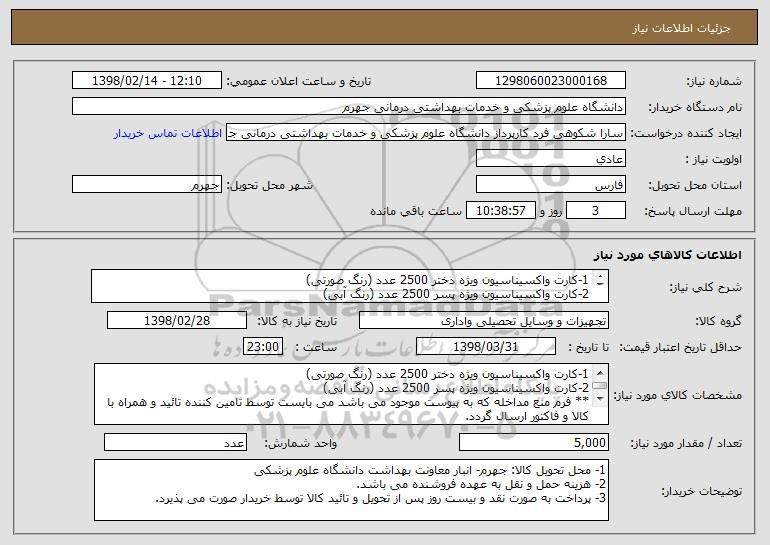Click the time field showing 23:00
The image size is (770, 545).
pos(263,347)
